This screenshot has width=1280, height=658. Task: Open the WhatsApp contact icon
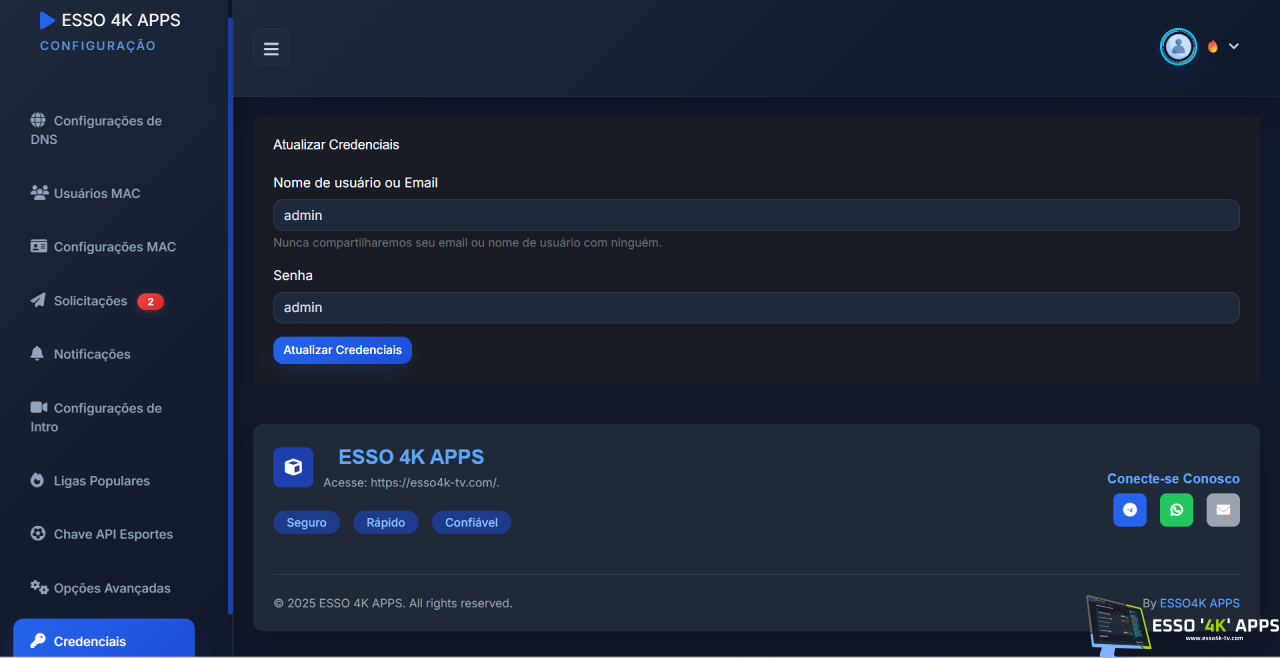(x=1176, y=510)
